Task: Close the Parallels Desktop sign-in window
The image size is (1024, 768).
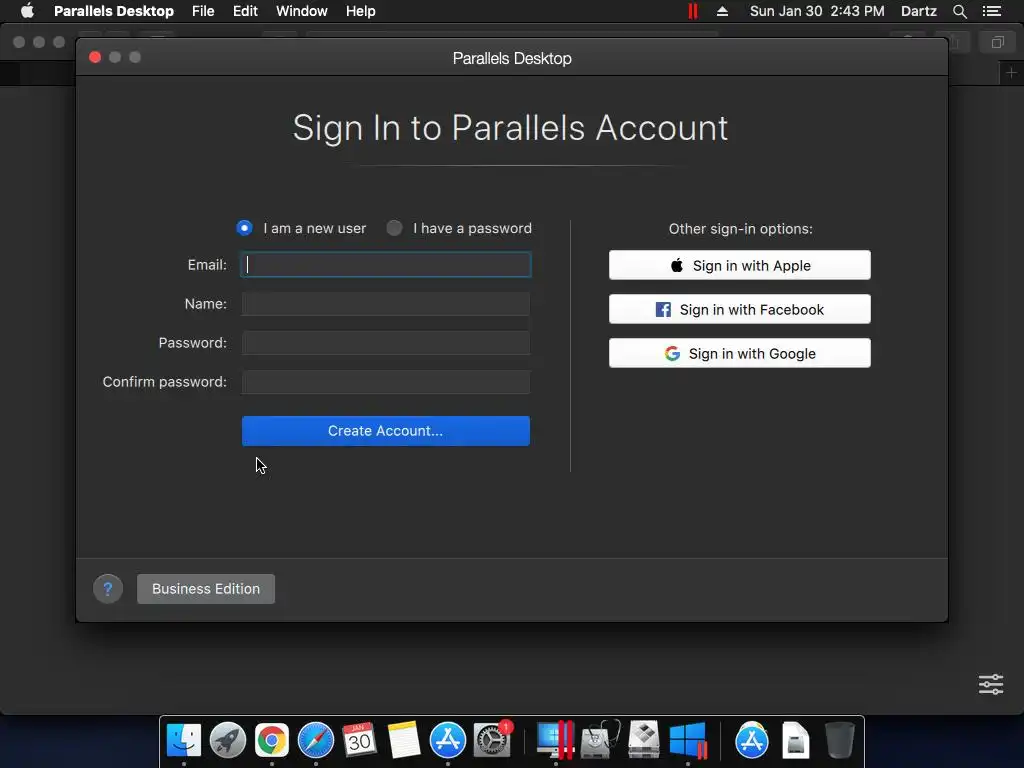Action: point(95,57)
